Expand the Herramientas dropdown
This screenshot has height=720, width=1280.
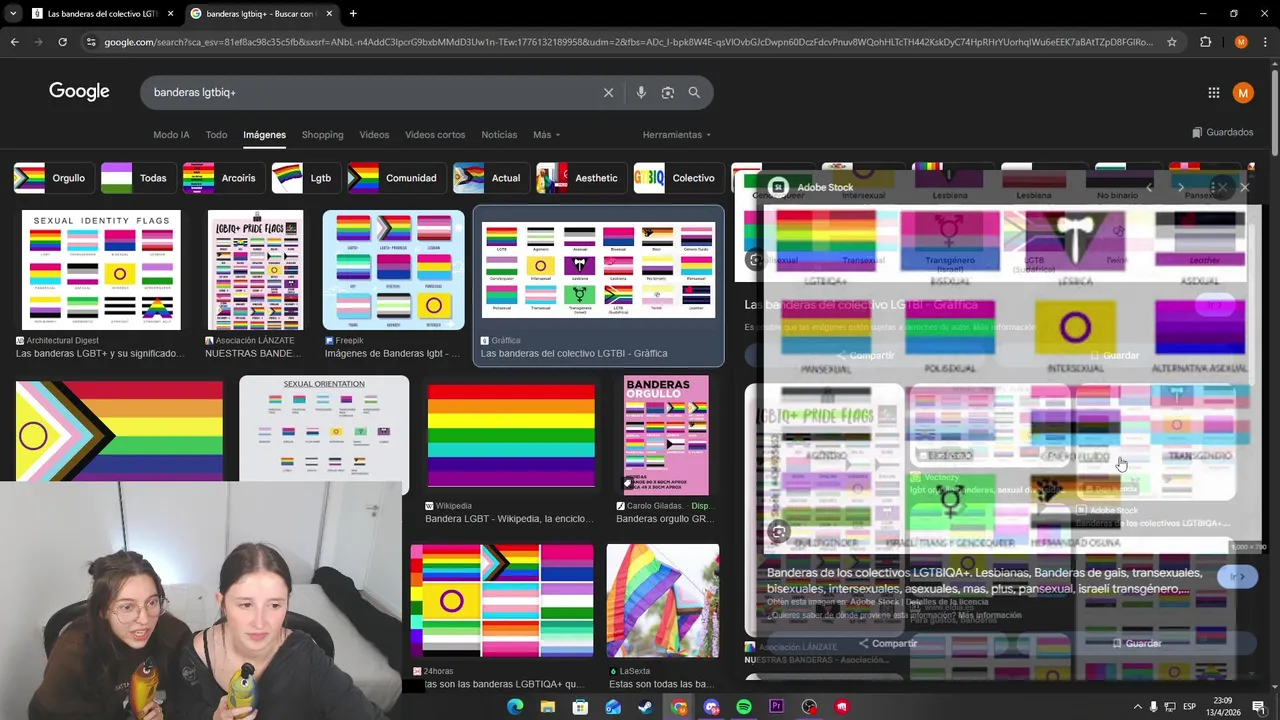point(677,135)
